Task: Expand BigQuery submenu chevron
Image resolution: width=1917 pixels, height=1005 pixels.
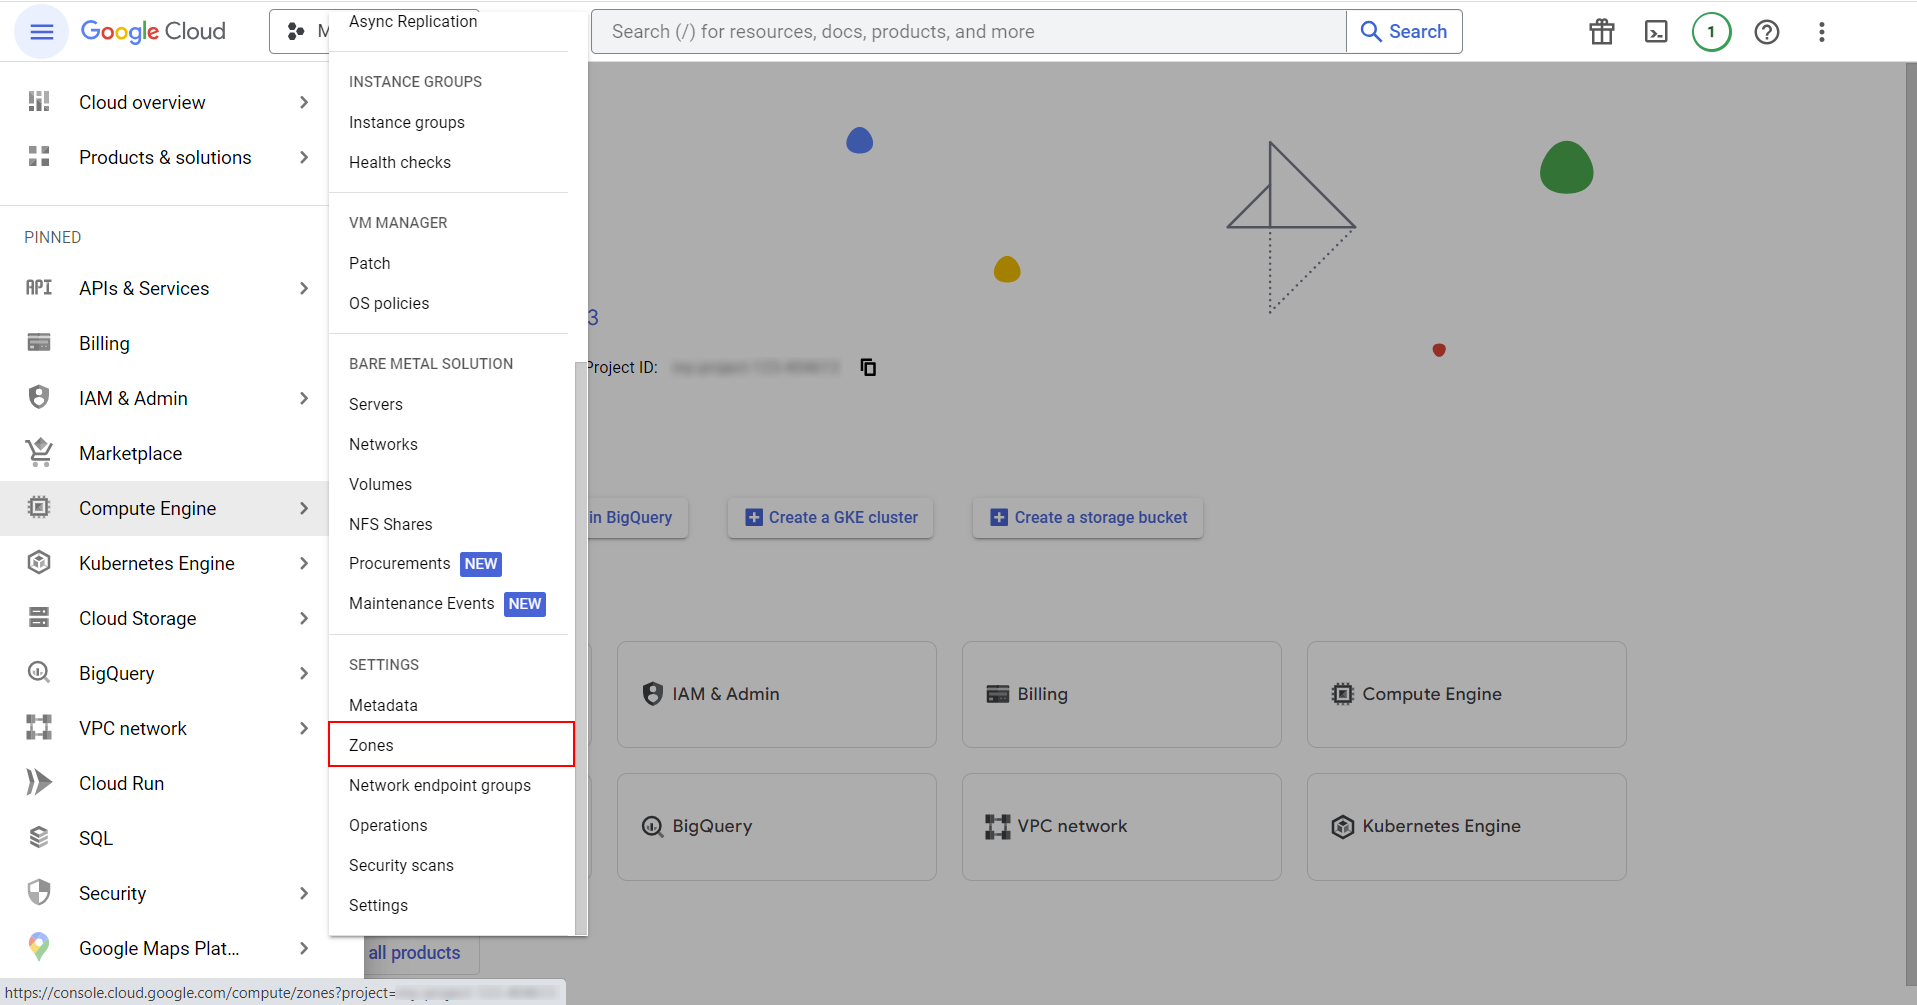Action: pyautogui.click(x=304, y=673)
